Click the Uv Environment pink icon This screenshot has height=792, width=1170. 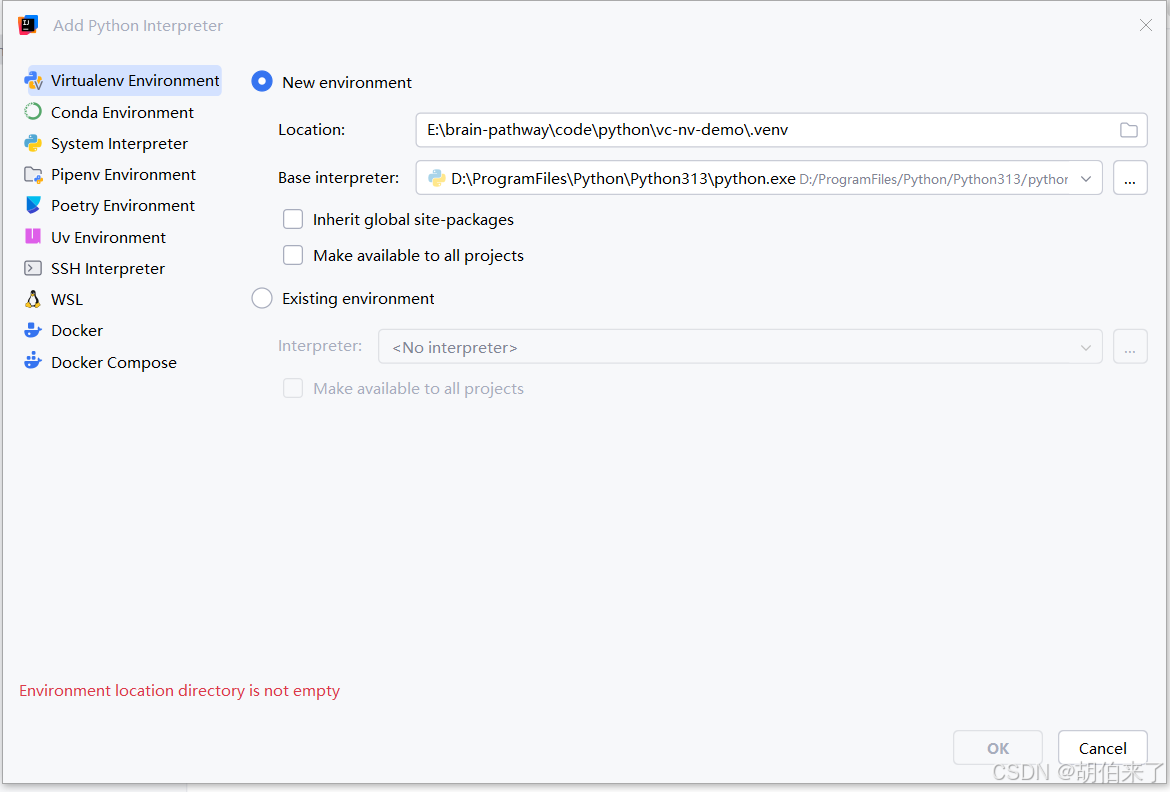pos(33,237)
